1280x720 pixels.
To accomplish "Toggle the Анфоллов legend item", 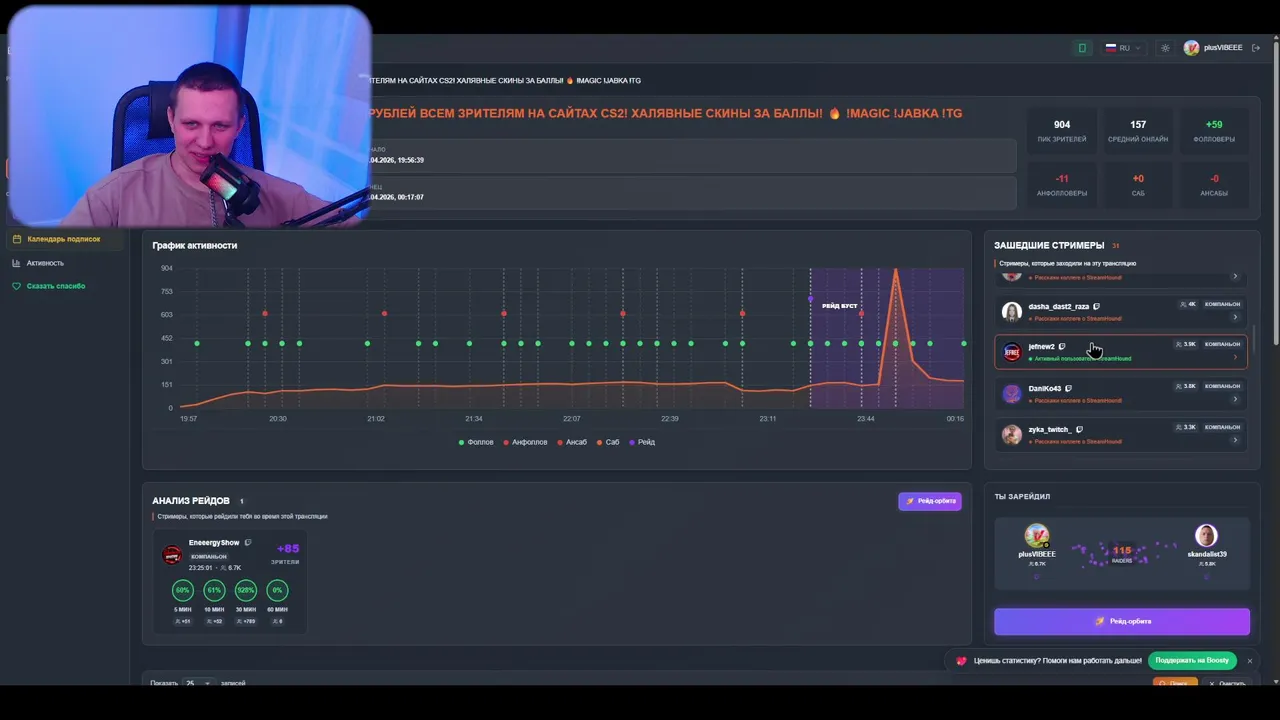I will point(526,442).
